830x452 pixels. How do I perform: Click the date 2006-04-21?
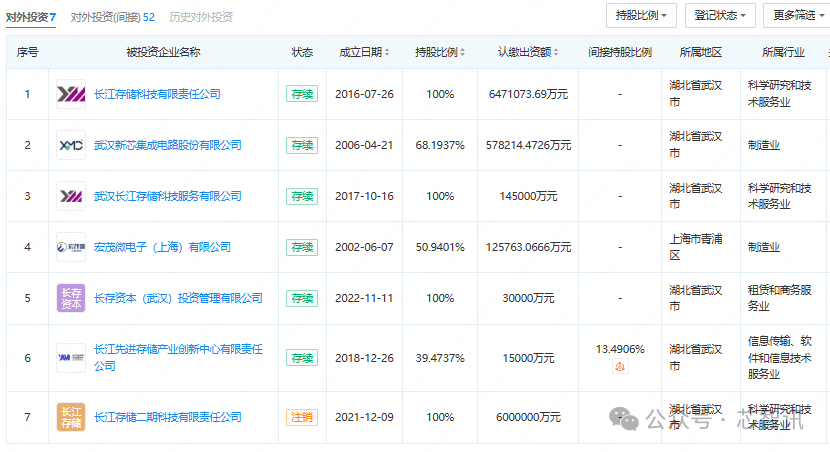point(364,145)
